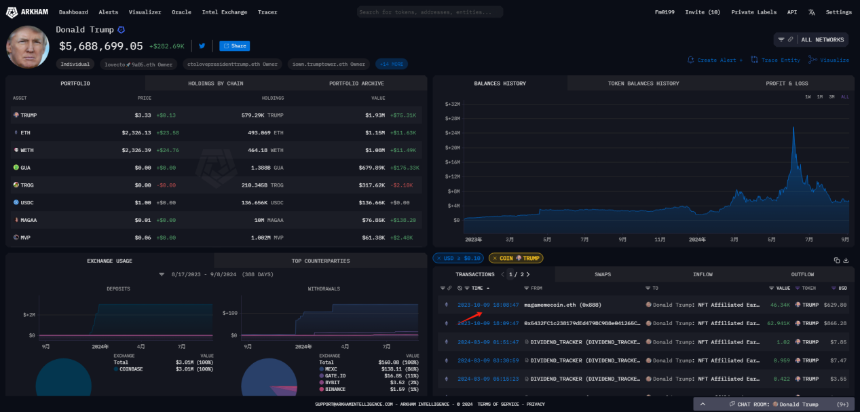
Task: Download transactions using the download icon
Action: [846, 260]
